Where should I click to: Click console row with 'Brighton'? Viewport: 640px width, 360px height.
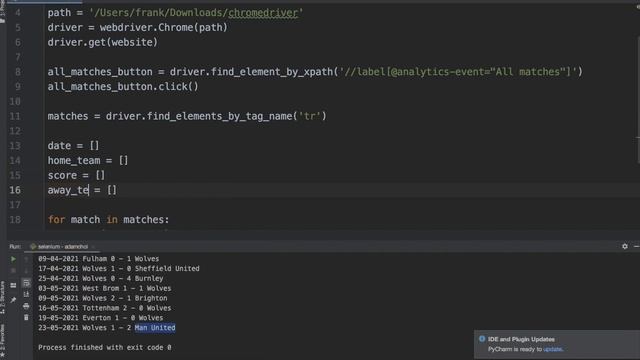coord(103,298)
